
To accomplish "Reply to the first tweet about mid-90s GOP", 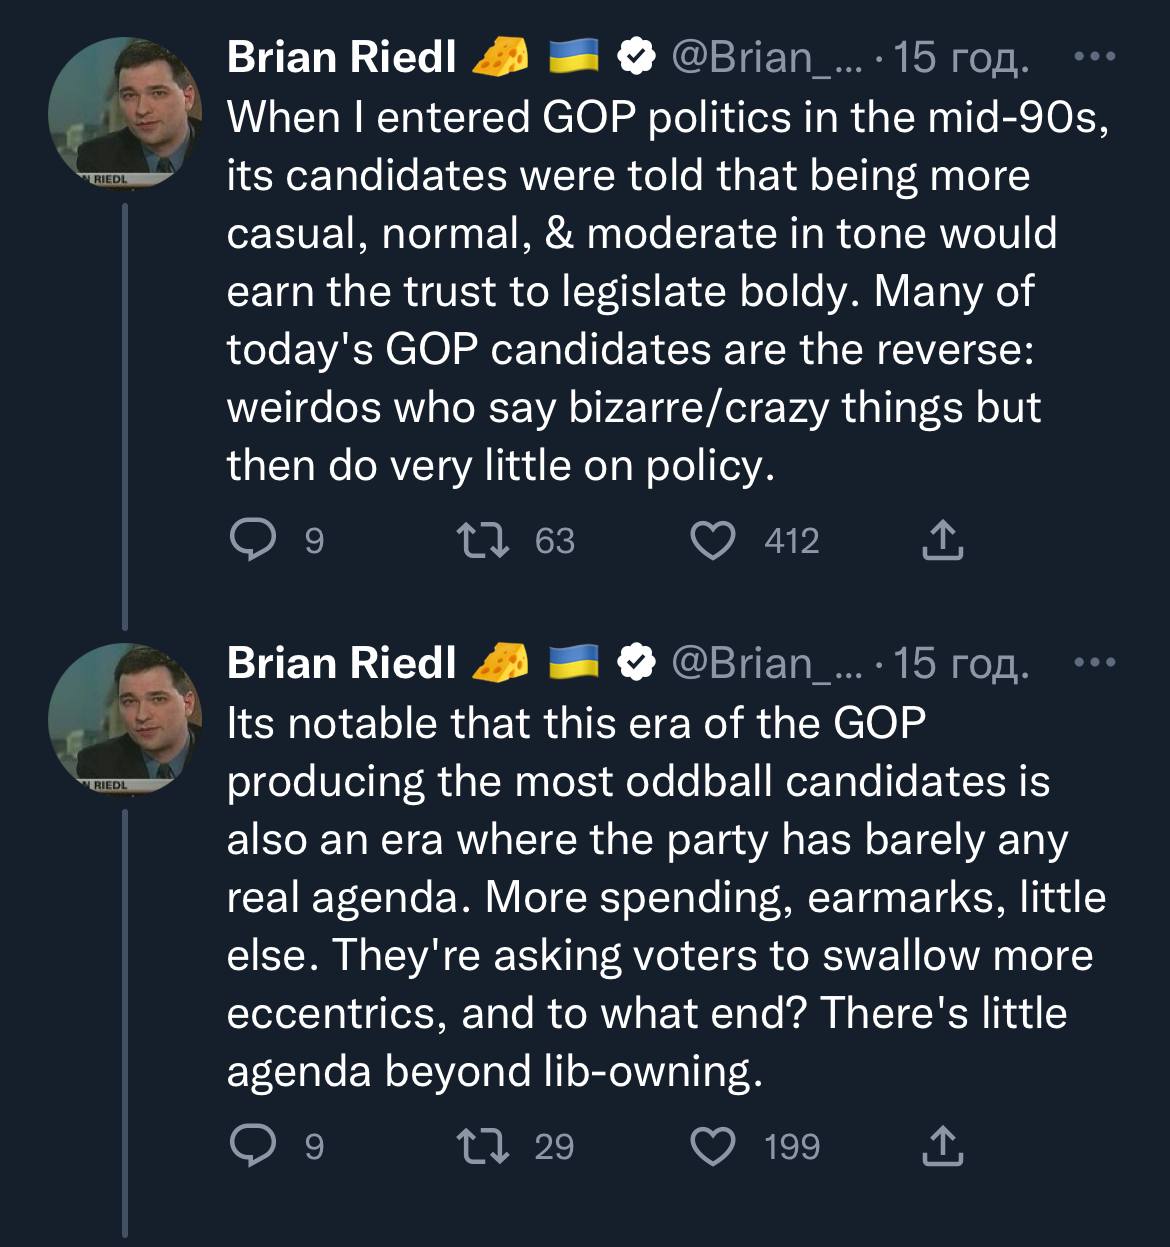I will (x=253, y=541).
